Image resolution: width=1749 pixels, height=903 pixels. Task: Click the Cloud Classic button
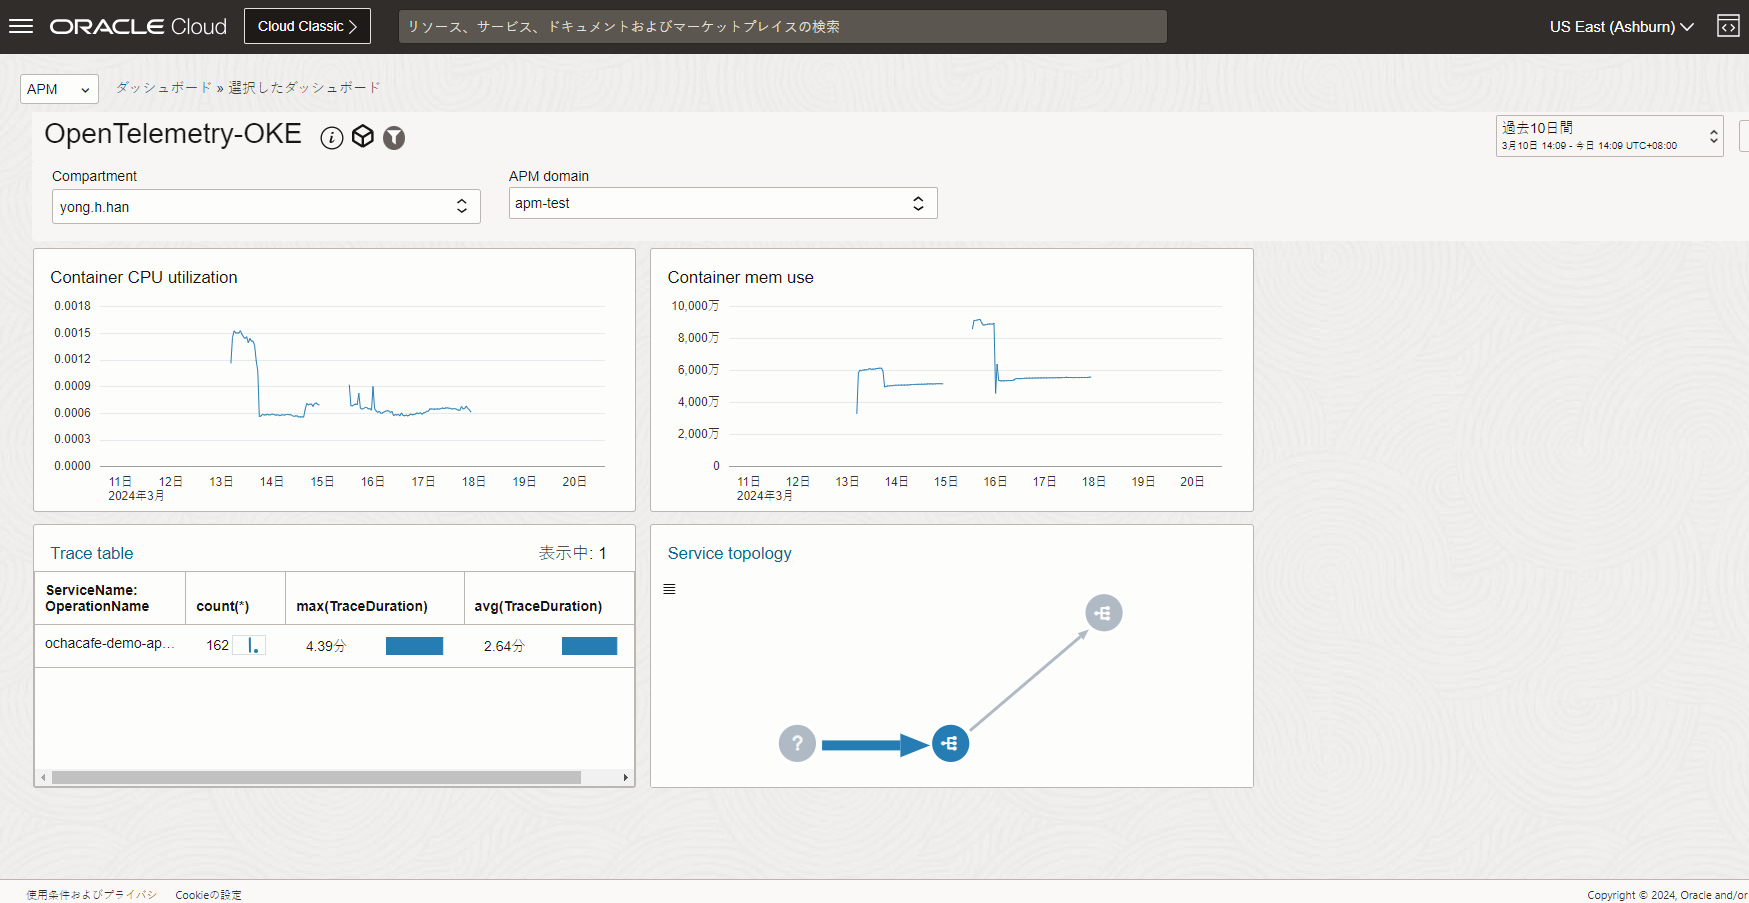[307, 27]
